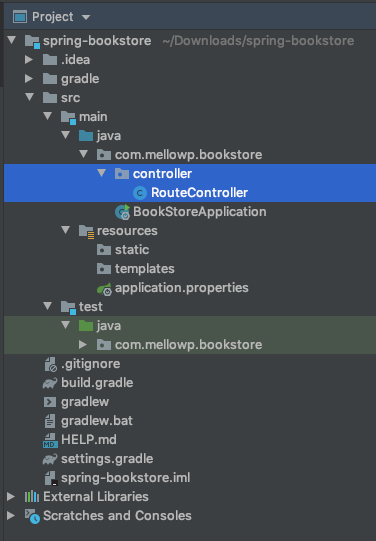Expand the .idea folder arrow
The width and height of the screenshot is (376, 541).
(29, 59)
